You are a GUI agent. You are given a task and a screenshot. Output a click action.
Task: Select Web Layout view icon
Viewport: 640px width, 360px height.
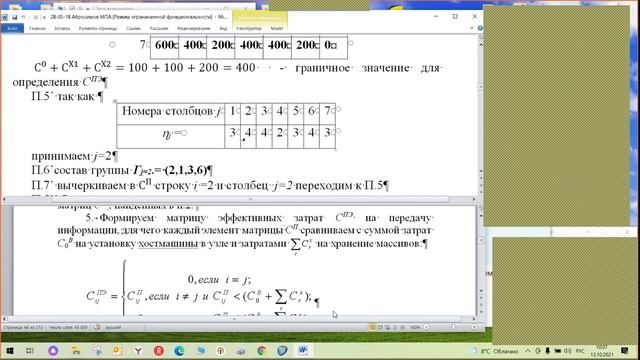tap(387, 327)
